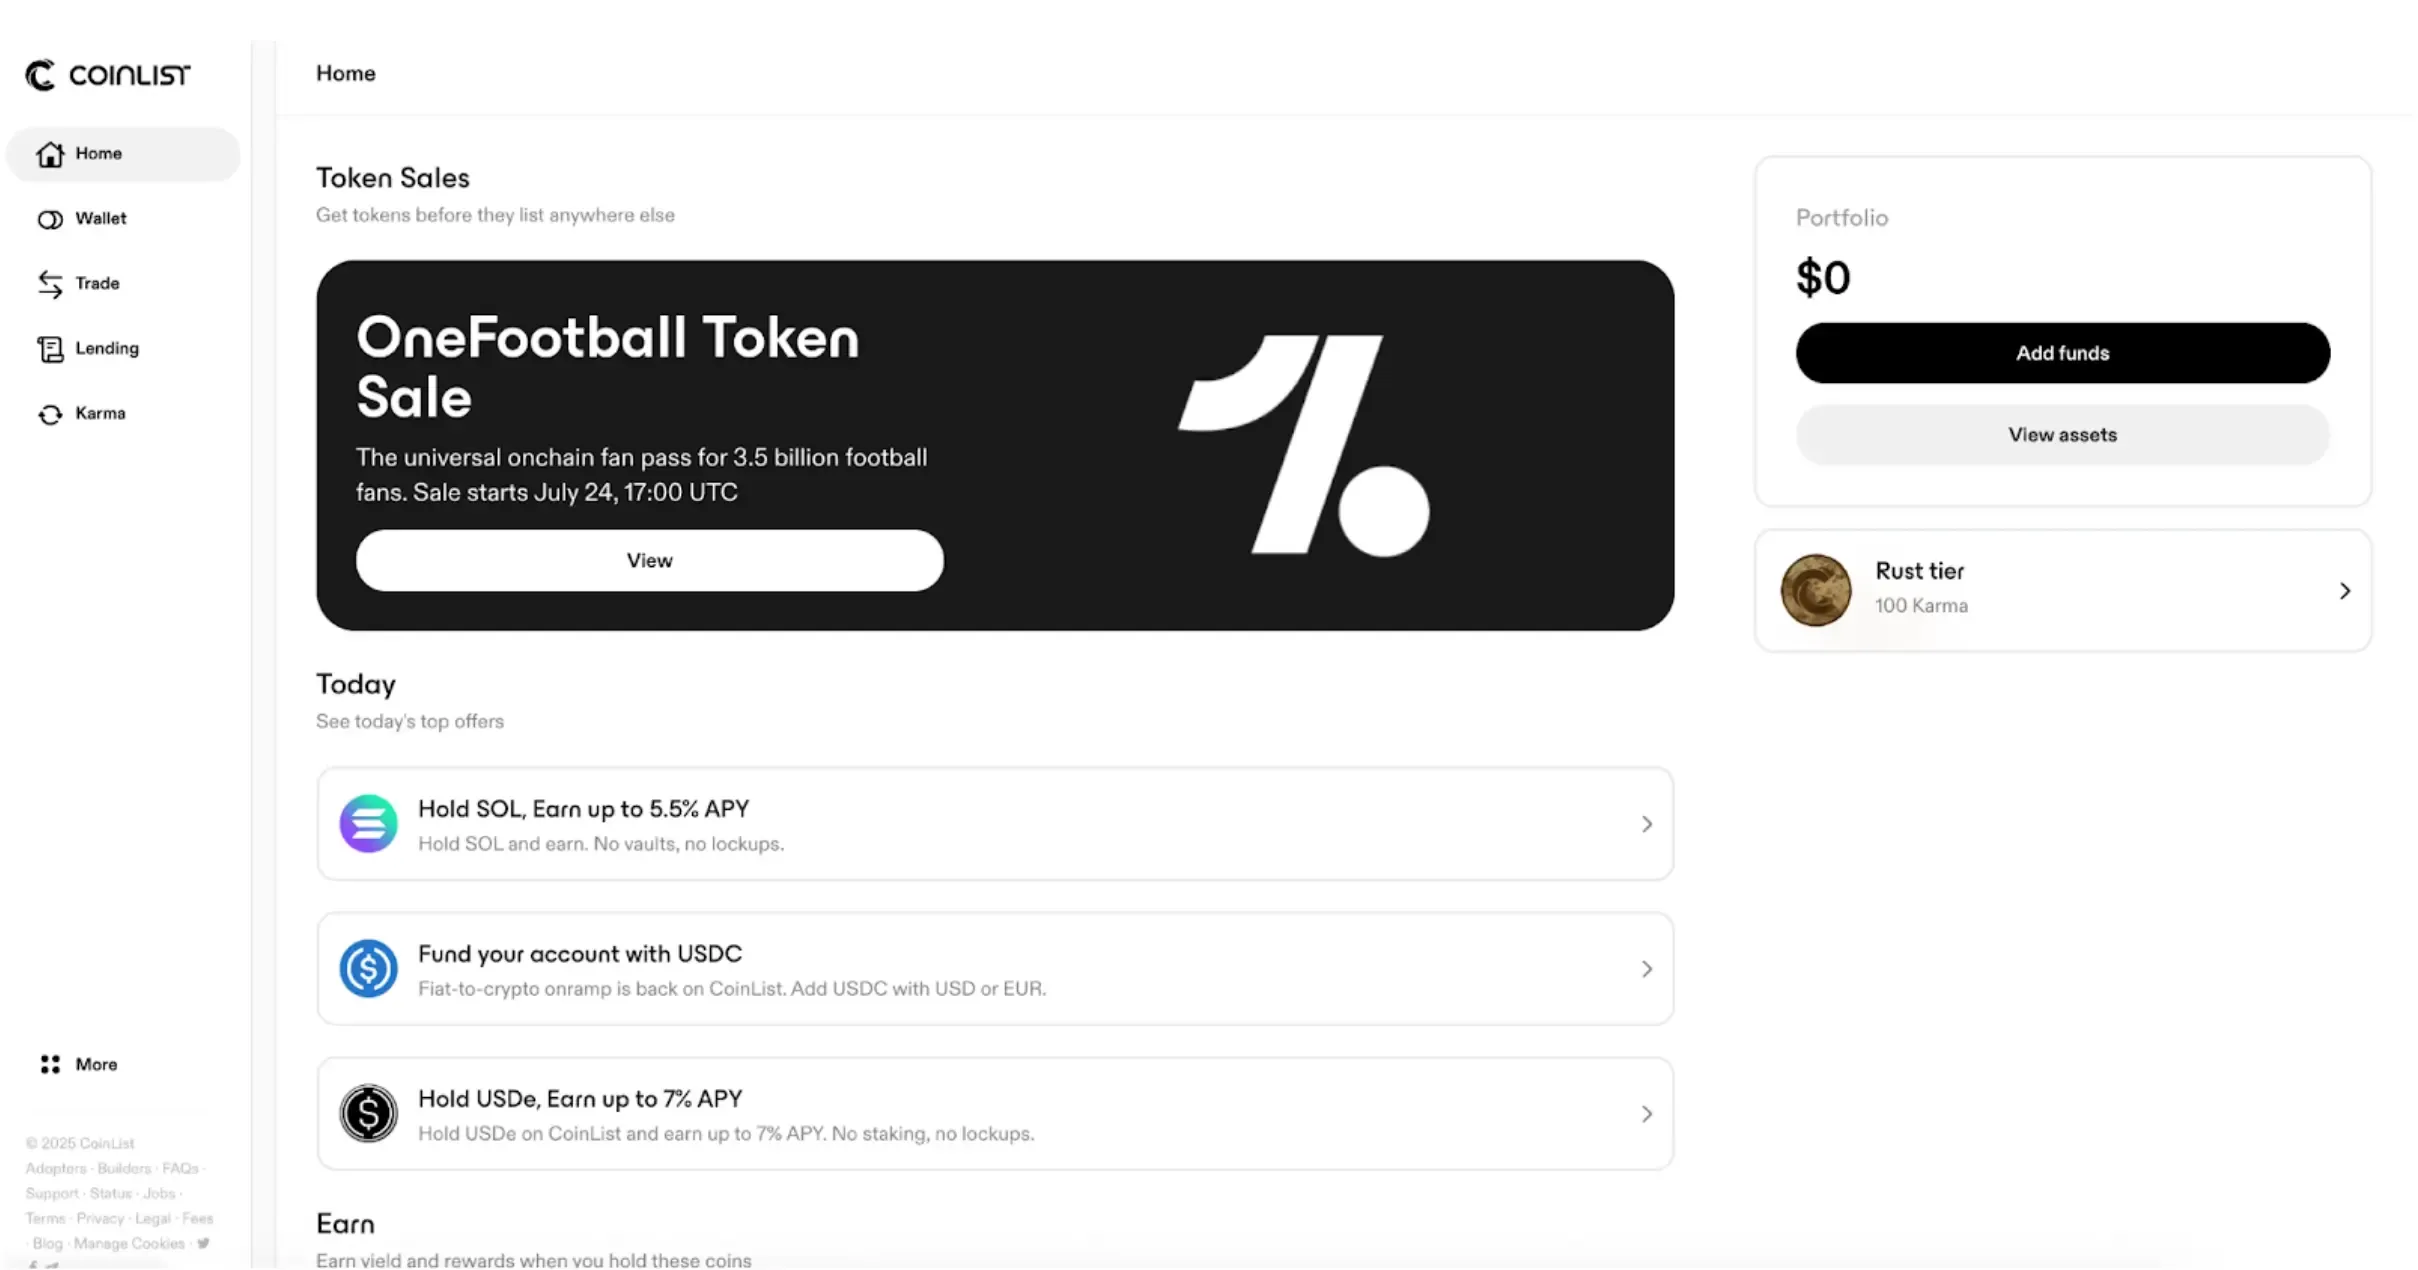Screen dimensions: 2418x1270
Task: Open Lending using its document icon
Action: click(50, 348)
